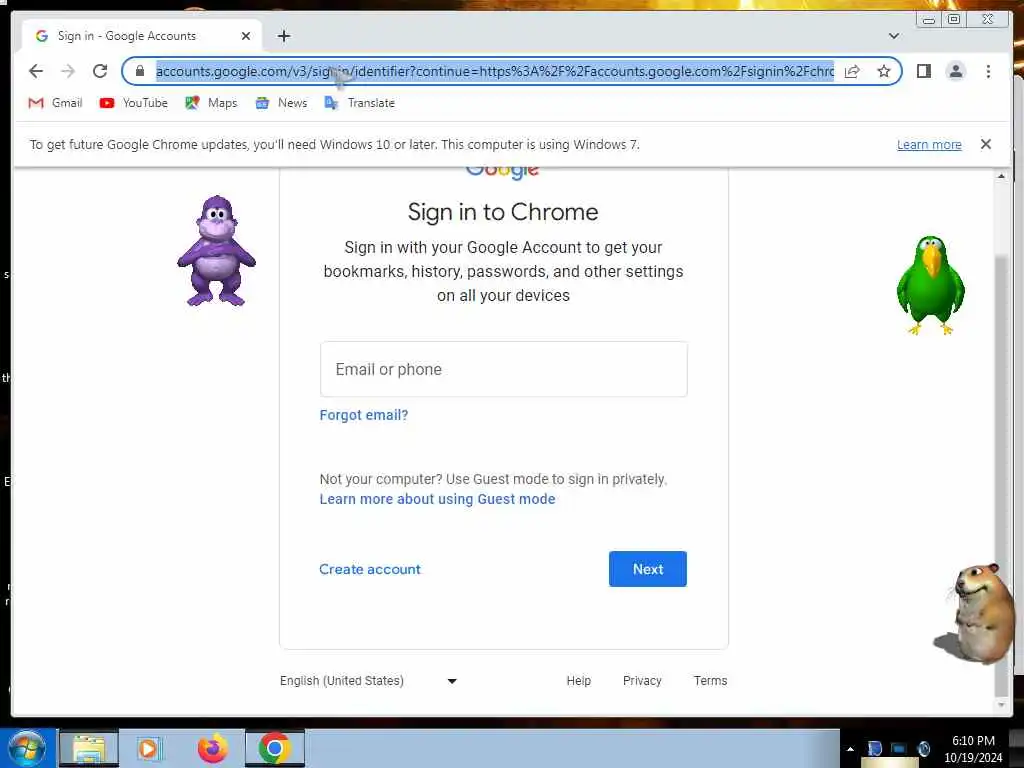This screenshot has width=1024, height=768.
Task: Focus the Email or phone field
Action: (x=504, y=369)
